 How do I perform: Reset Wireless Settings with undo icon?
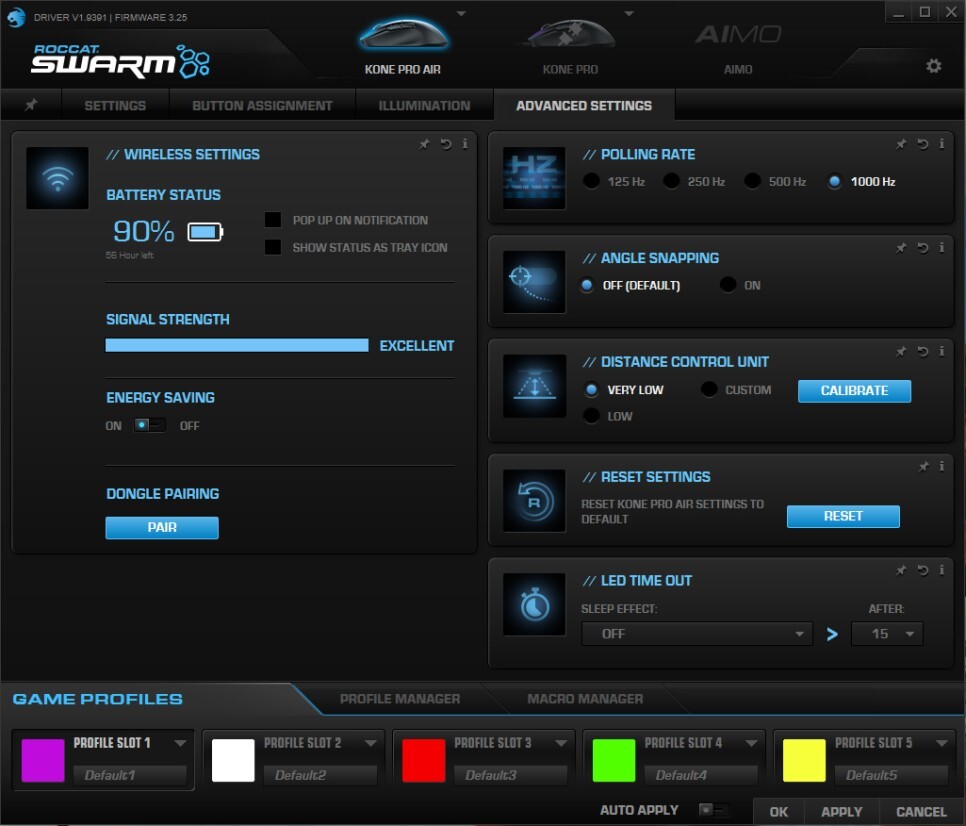click(445, 144)
